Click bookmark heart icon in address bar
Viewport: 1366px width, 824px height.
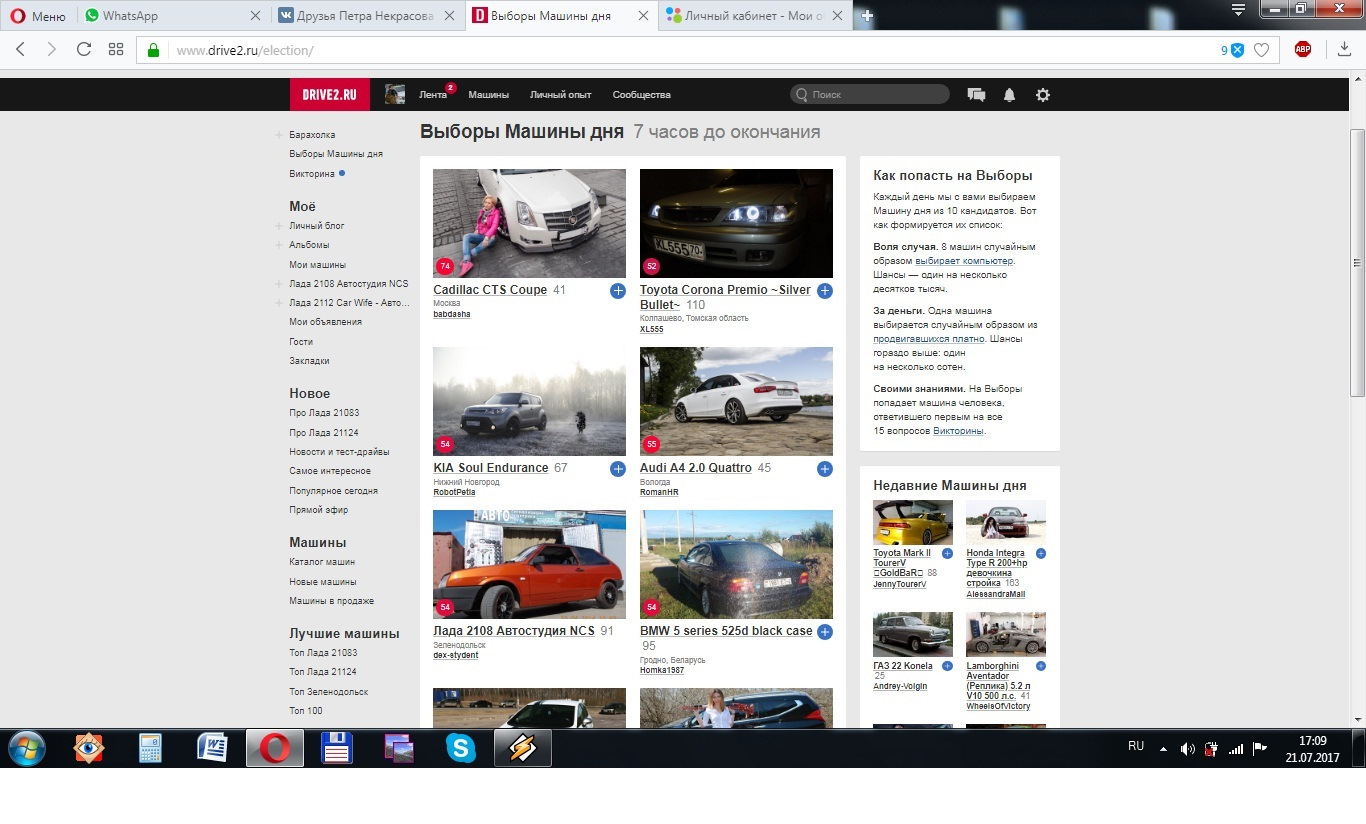pyautogui.click(x=1262, y=50)
